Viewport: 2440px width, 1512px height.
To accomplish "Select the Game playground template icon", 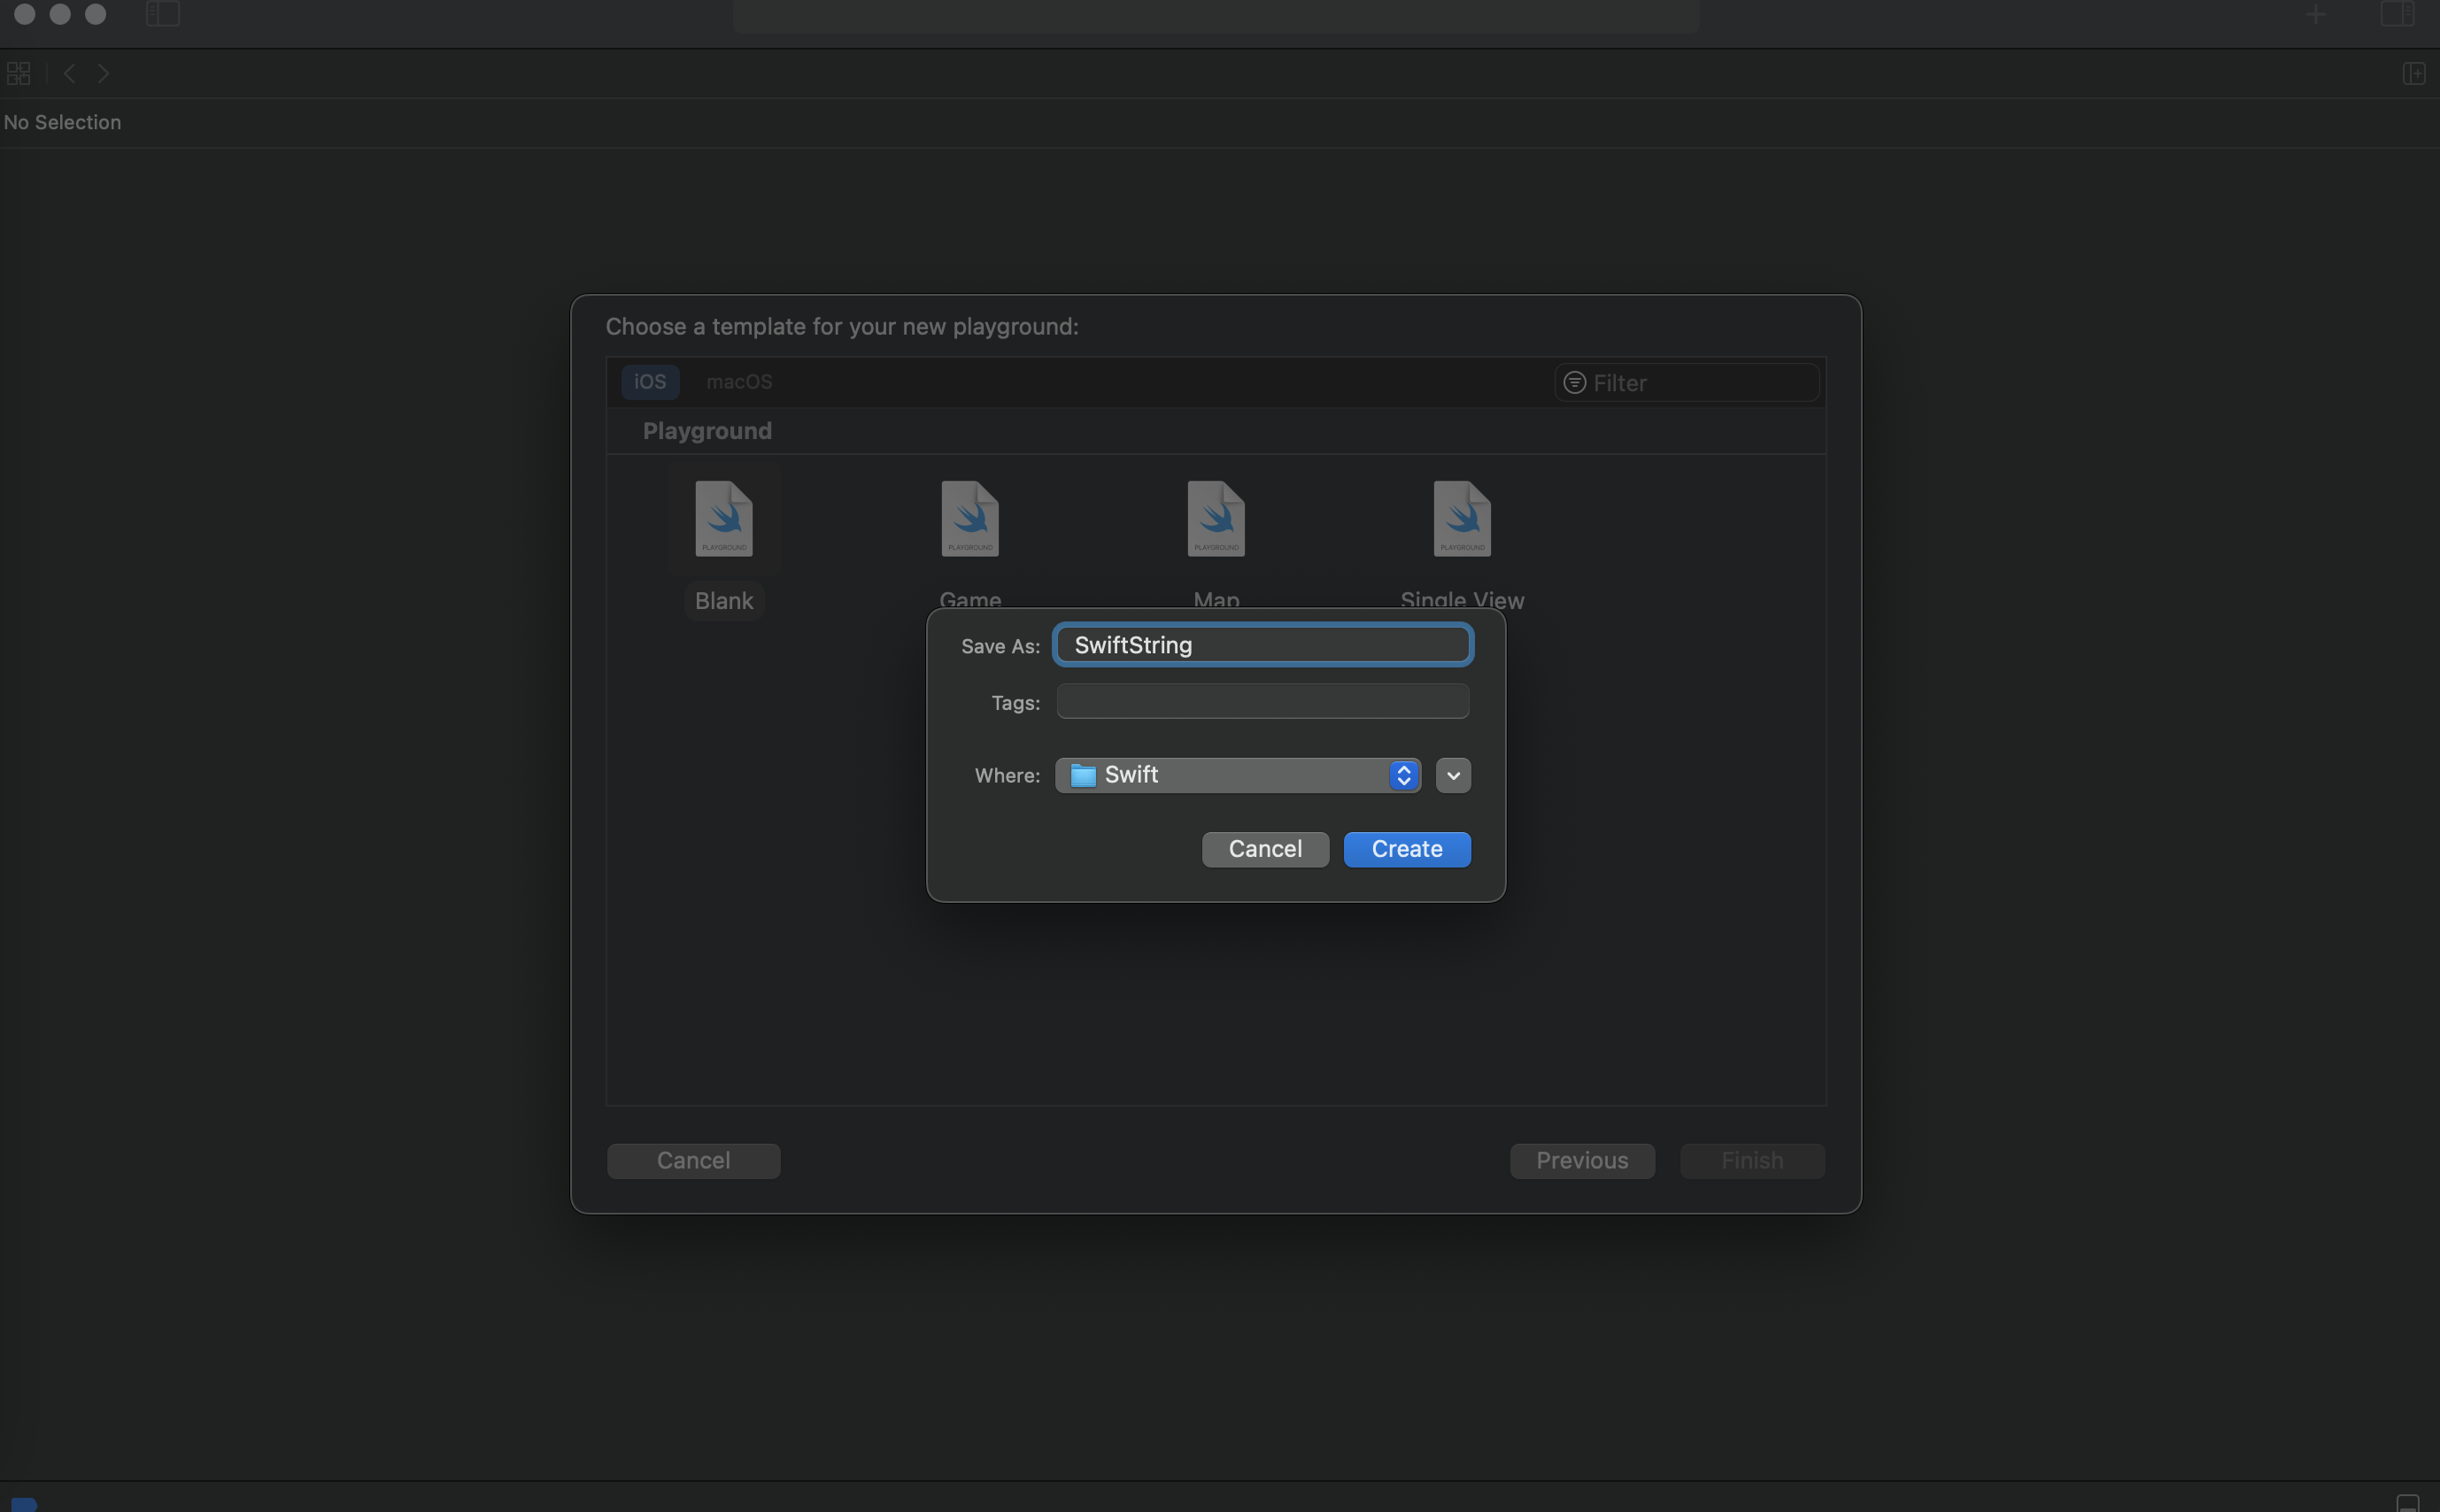I will pos(969,519).
